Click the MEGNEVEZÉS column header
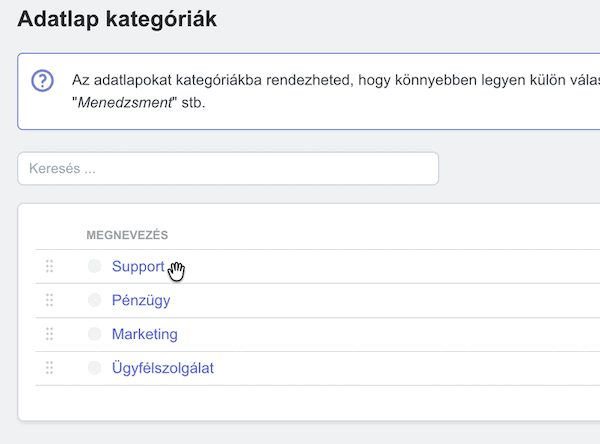 pos(127,235)
